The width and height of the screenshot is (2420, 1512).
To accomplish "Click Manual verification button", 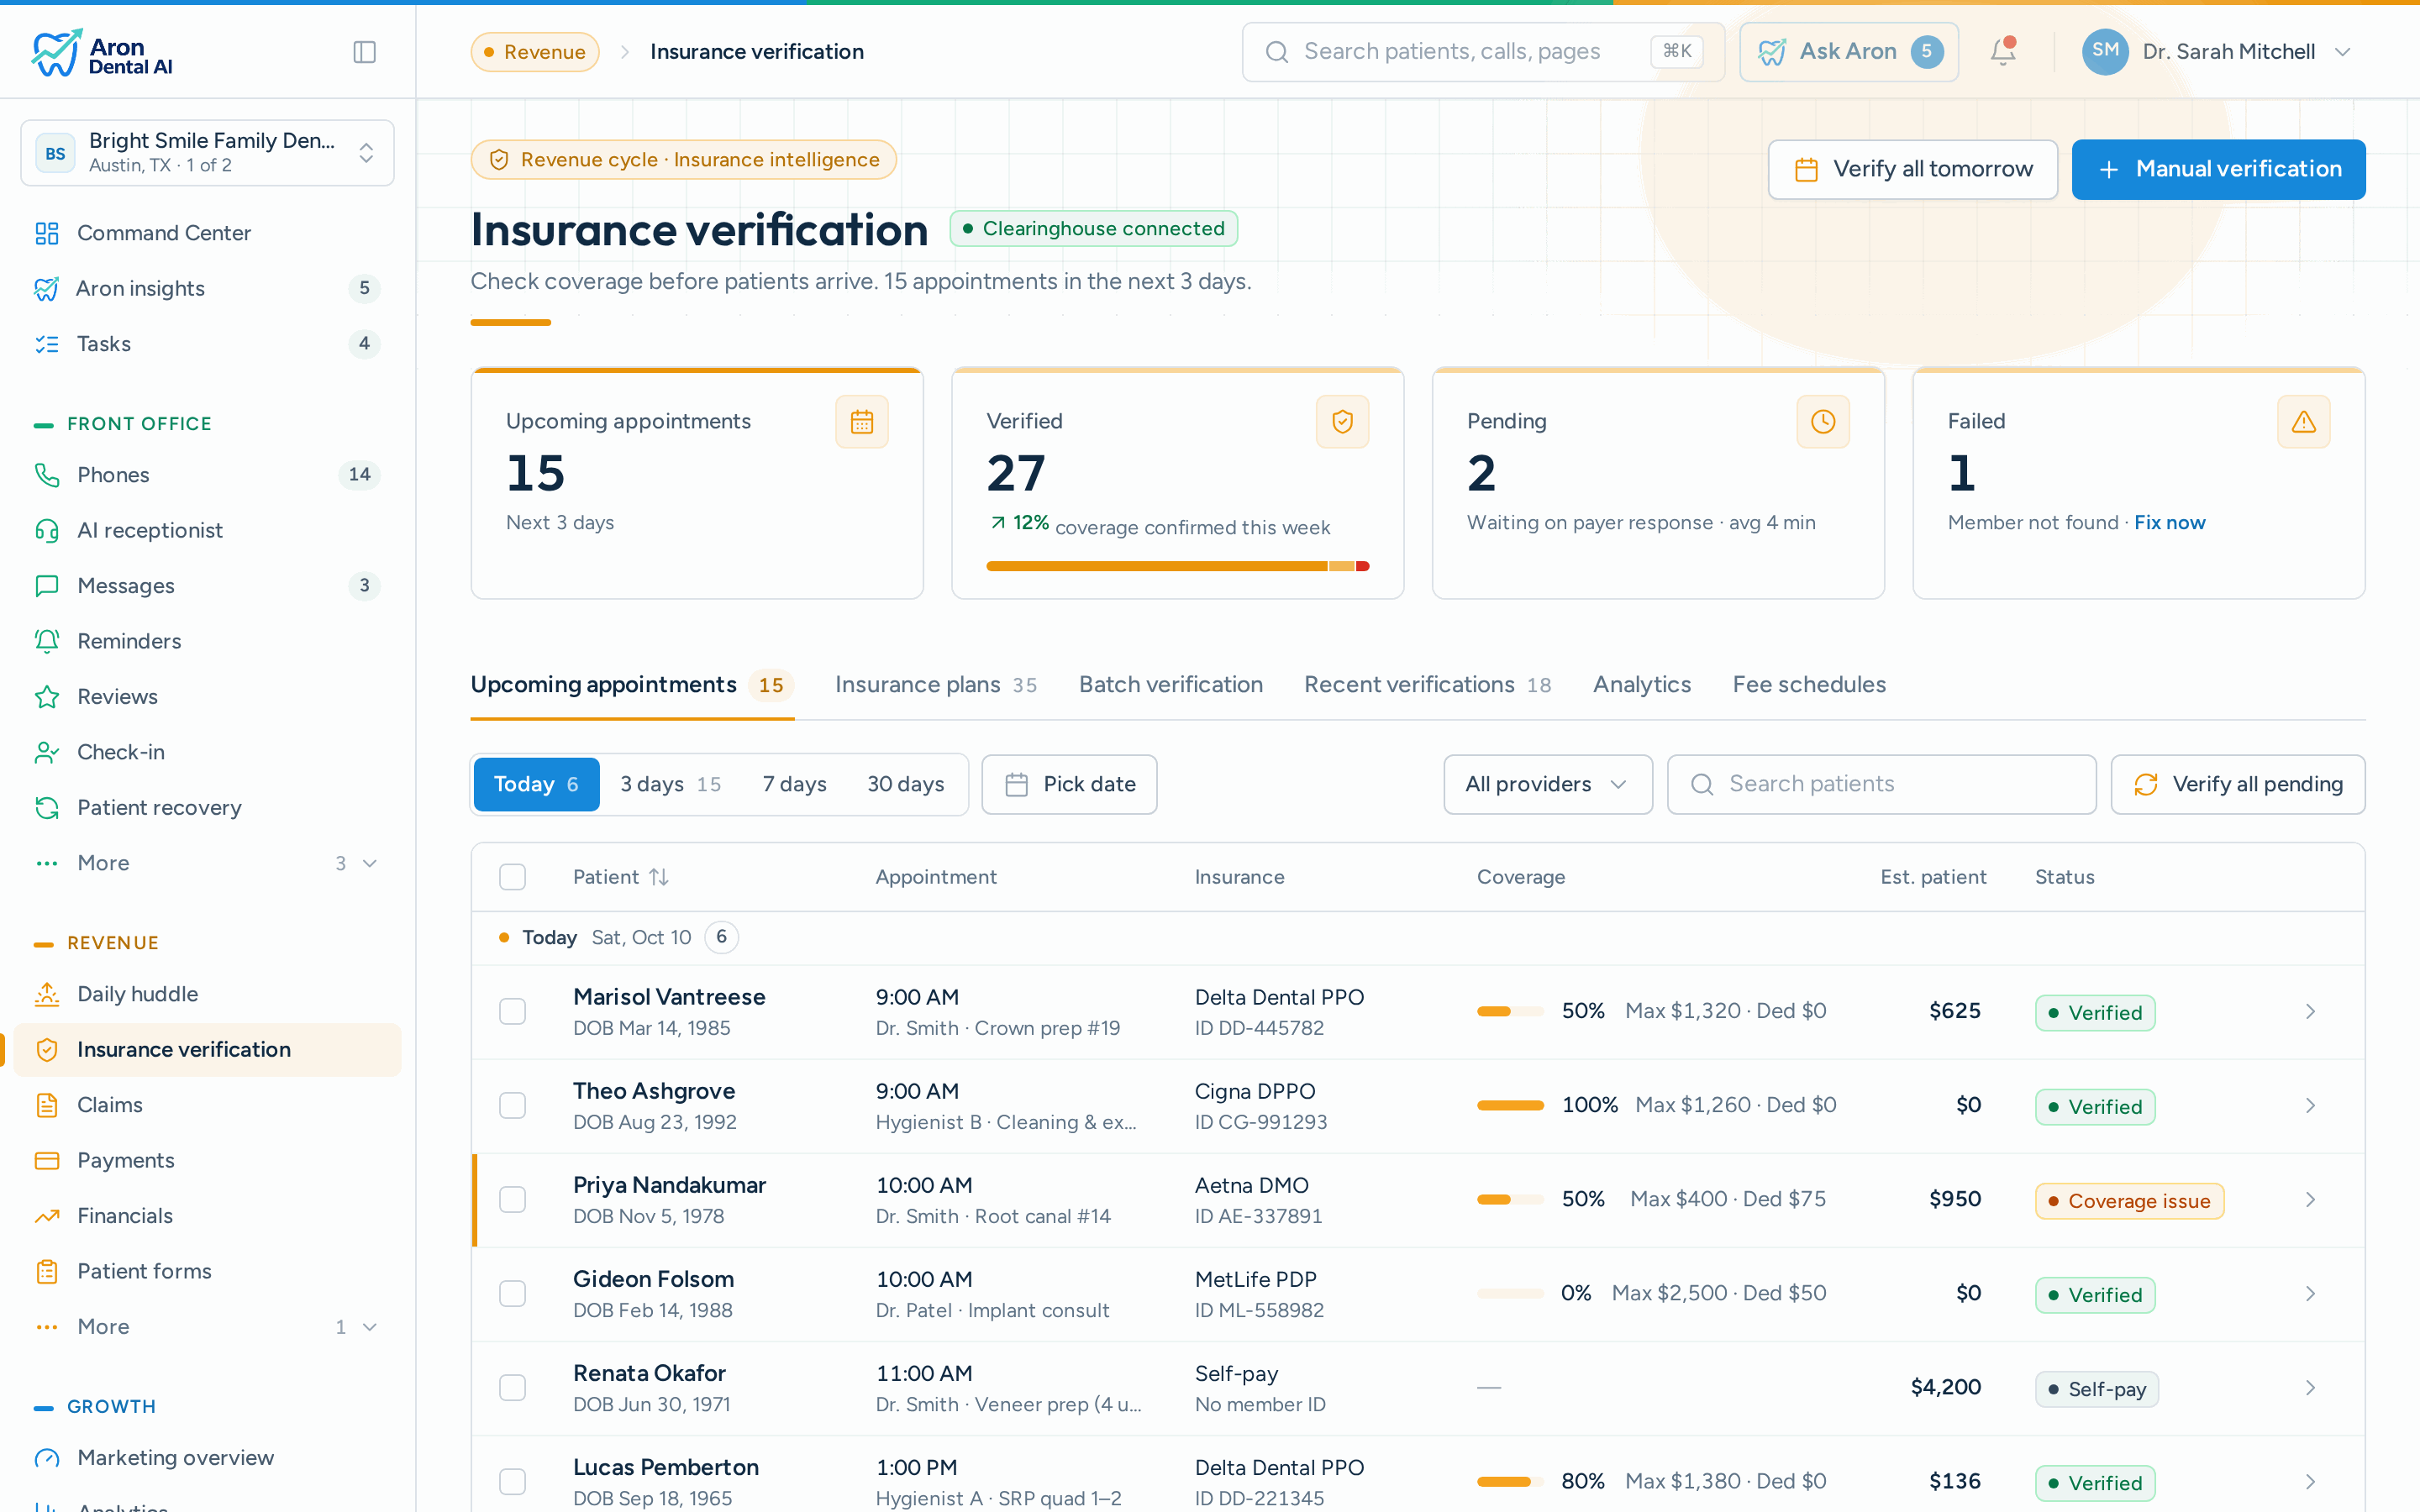I will (2218, 170).
